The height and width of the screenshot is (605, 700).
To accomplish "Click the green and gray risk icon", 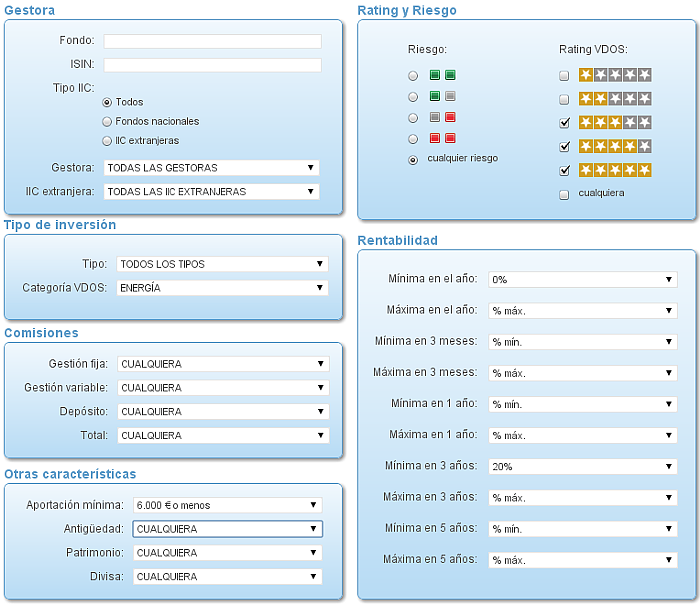I will tap(442, 96).
